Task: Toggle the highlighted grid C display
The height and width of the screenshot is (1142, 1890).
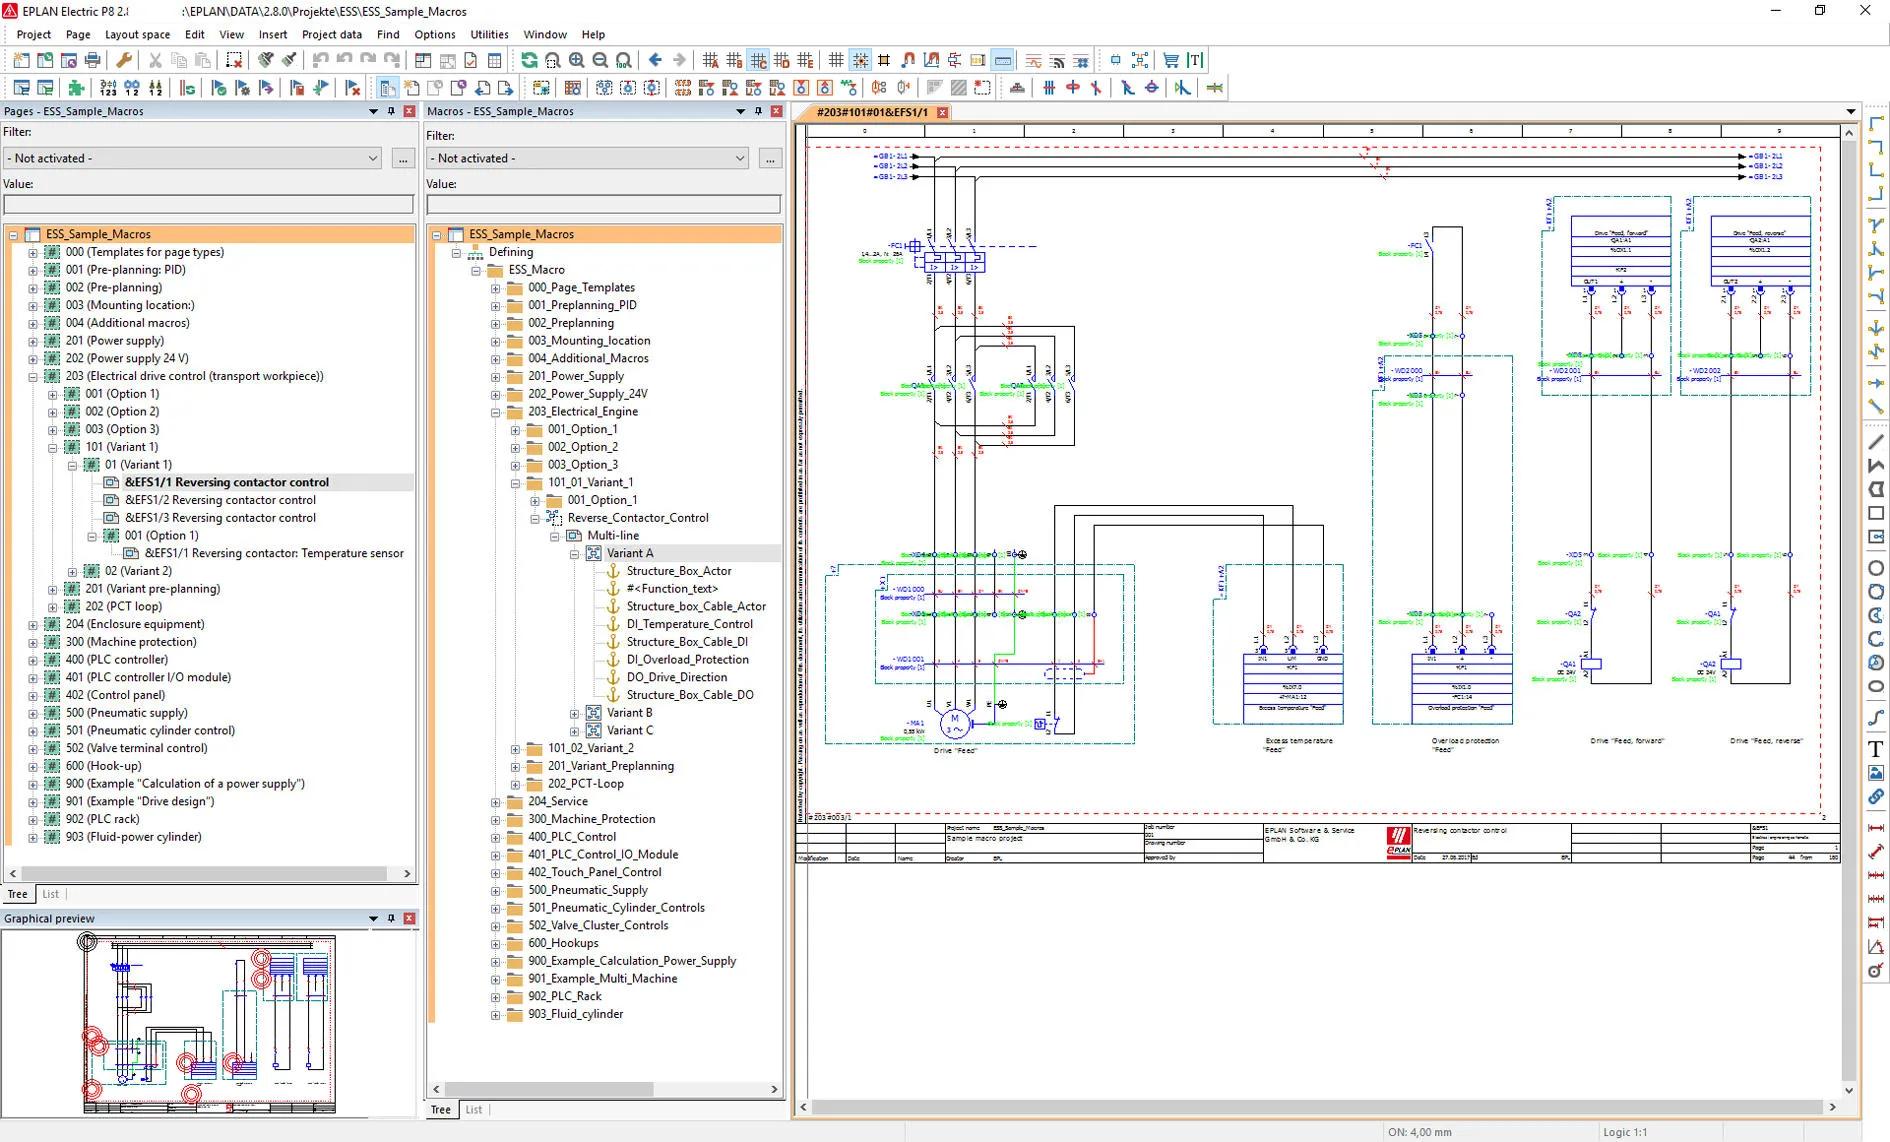Action: 756,60
